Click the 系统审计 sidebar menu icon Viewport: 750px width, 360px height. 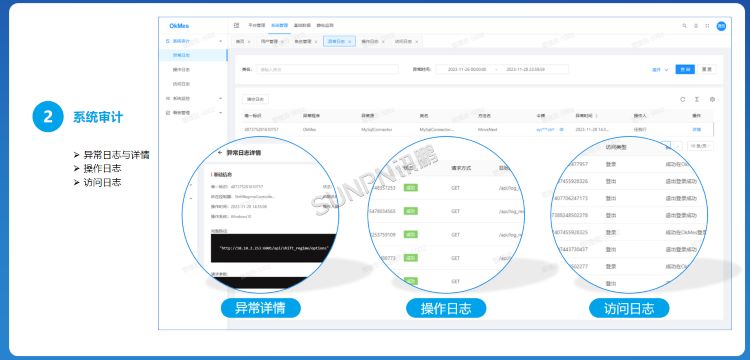point(167,41)
